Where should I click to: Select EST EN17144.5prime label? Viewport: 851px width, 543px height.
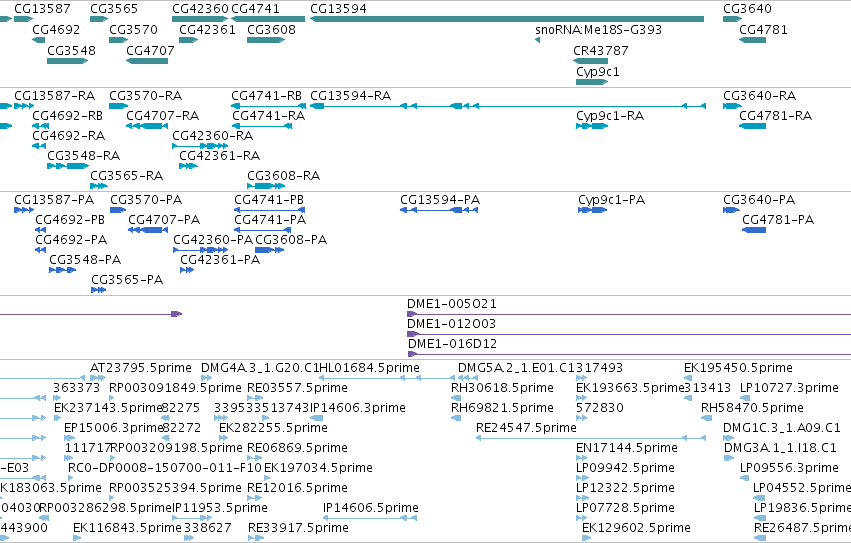[627, 447]
